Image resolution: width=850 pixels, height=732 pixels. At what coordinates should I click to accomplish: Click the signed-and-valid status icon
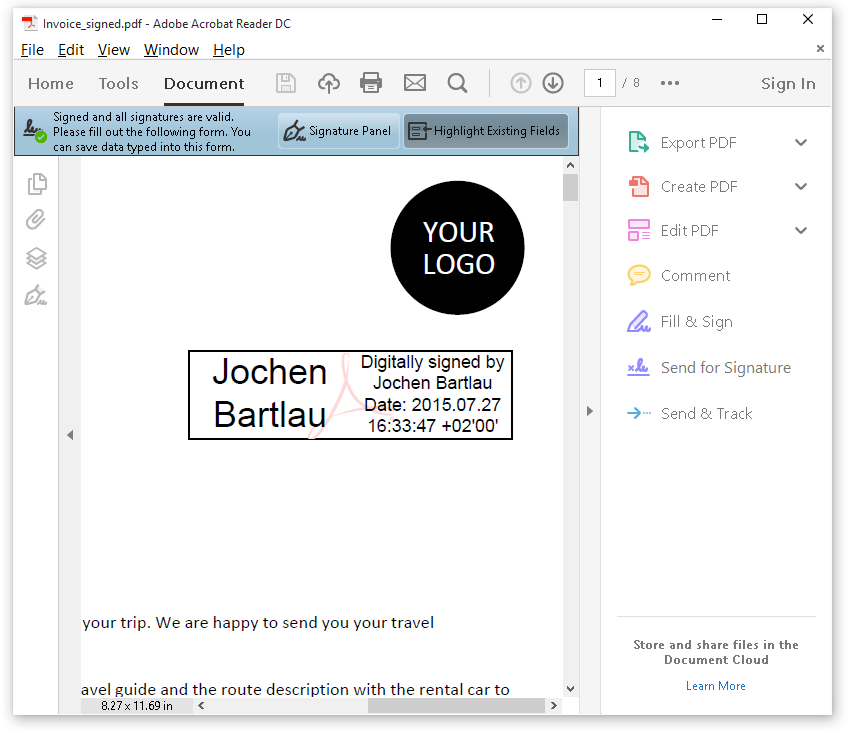[x=35, y=131]
